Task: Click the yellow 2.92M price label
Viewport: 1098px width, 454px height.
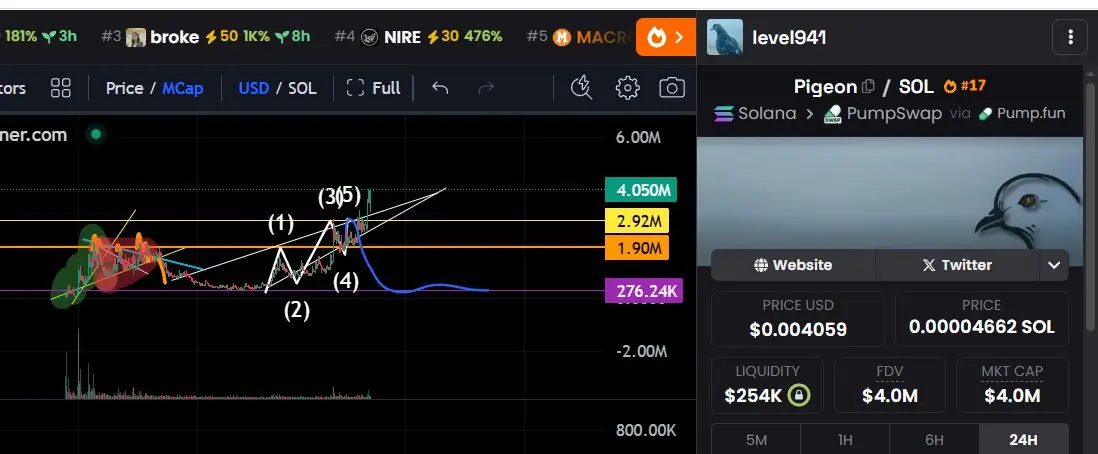Action: tap(637, 221)
